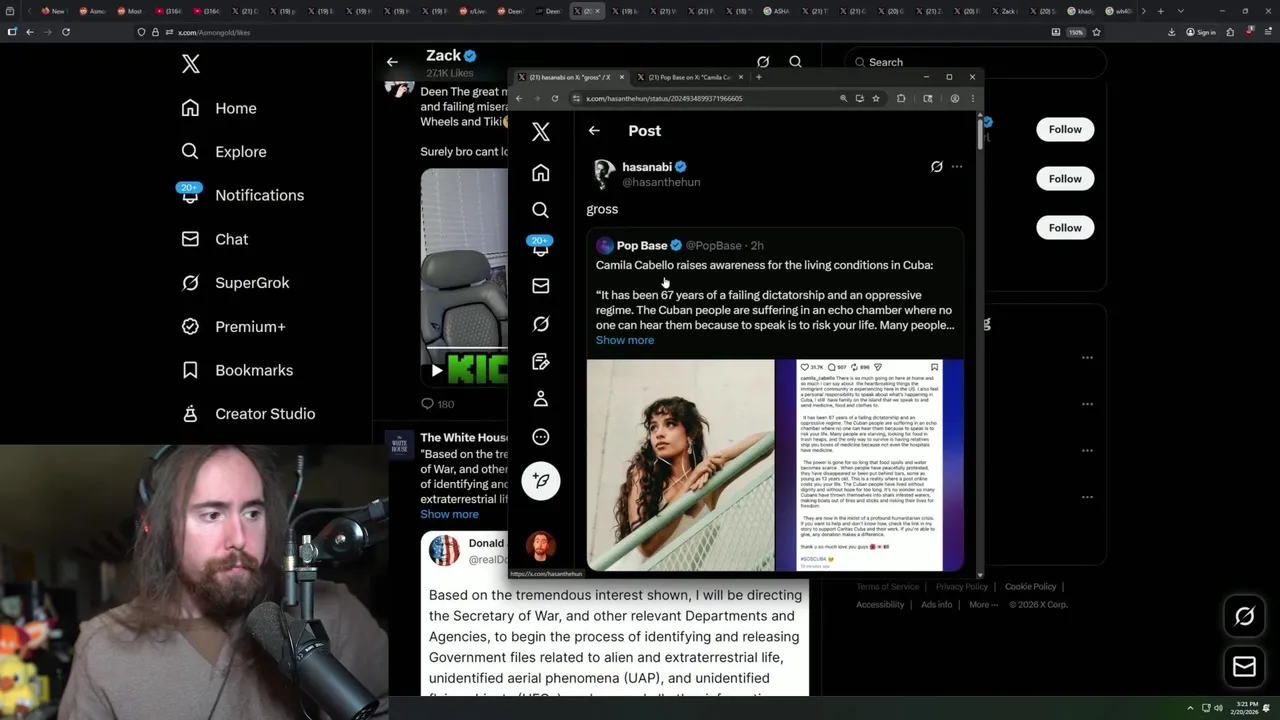Click zoom magnifier in popup address bar
This screenshot has width=1280, height=720.
pos(843,98)
